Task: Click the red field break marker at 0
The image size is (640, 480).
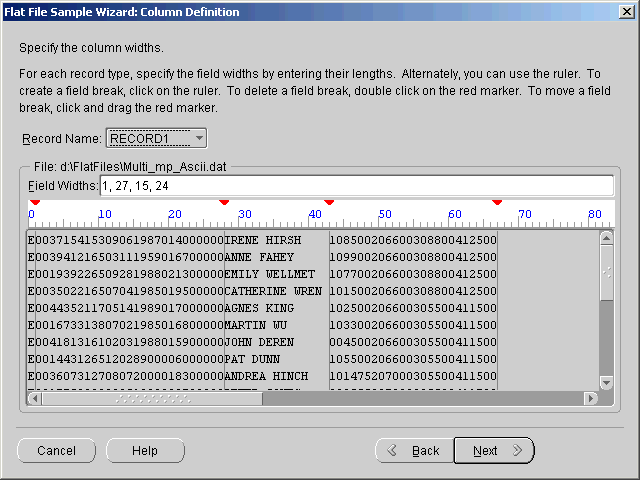Action: click(35, 202)
